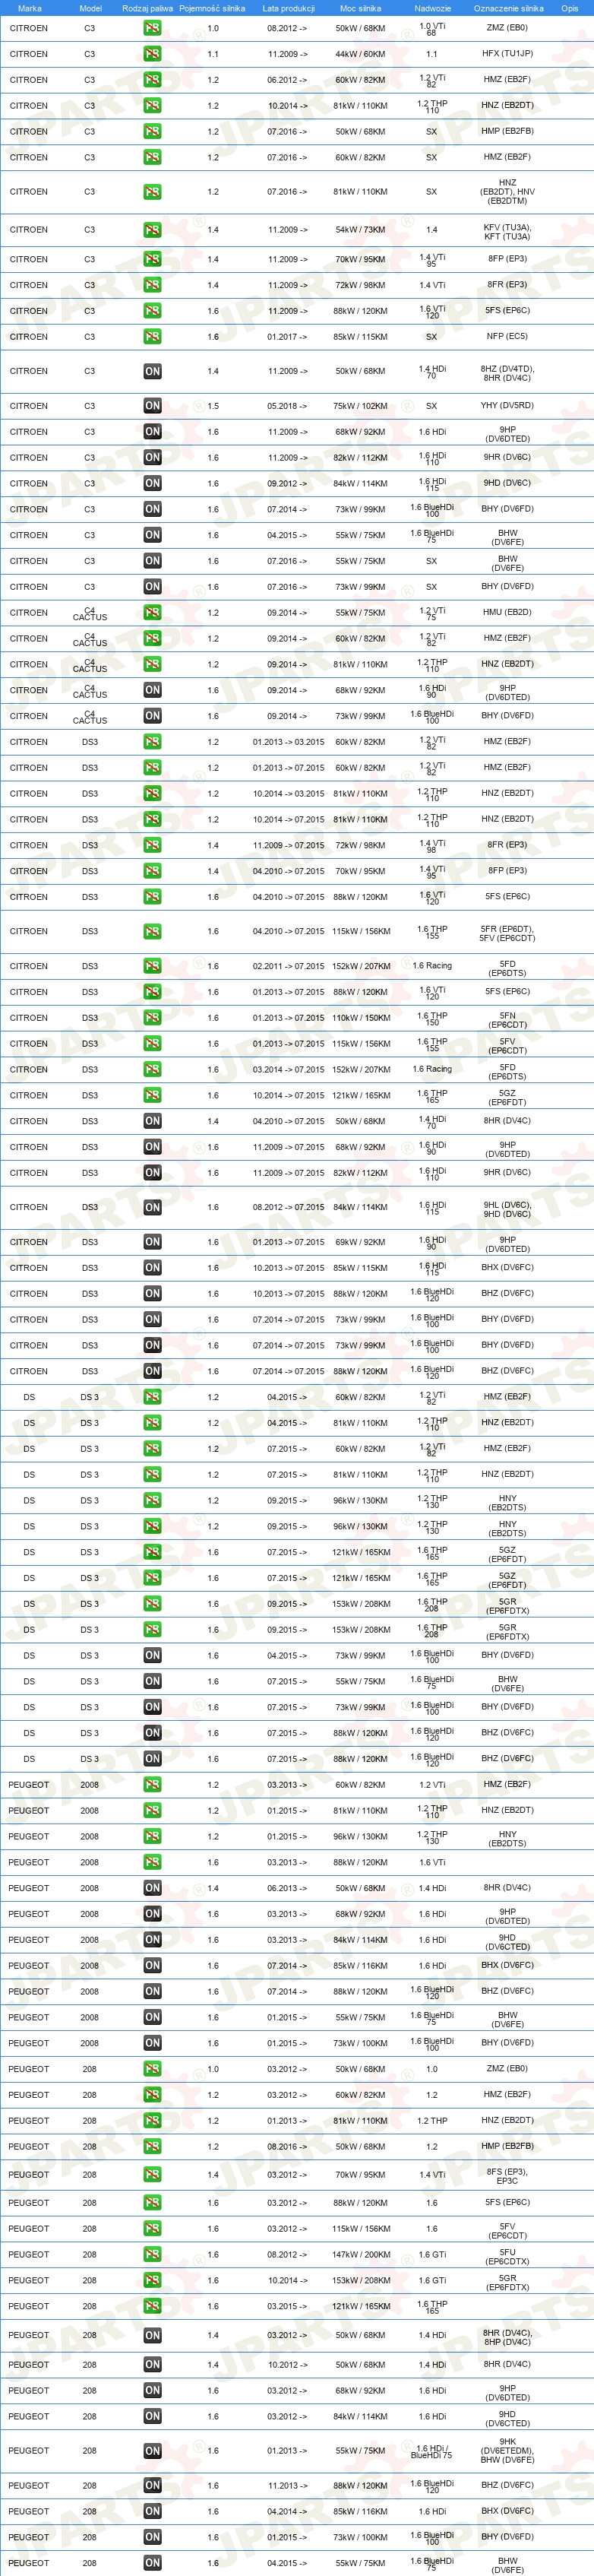Select the 05.2018 production date cell
The width and height of the screenshot is (594, 2576).
click(x=288, y=406)
